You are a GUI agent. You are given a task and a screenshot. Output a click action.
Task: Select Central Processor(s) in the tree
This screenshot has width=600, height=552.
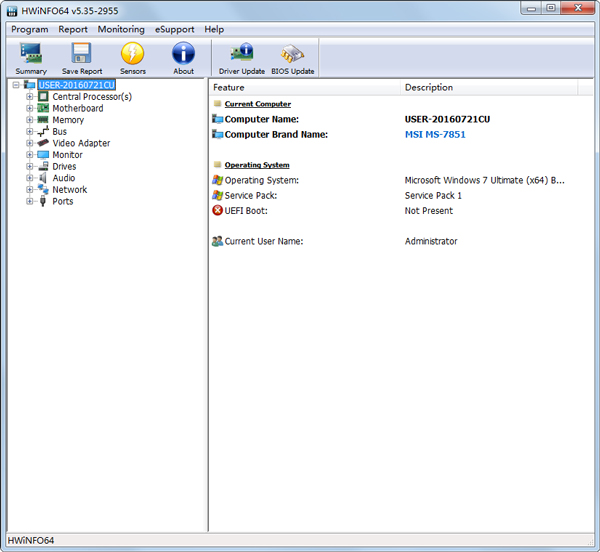click(92, 96)
